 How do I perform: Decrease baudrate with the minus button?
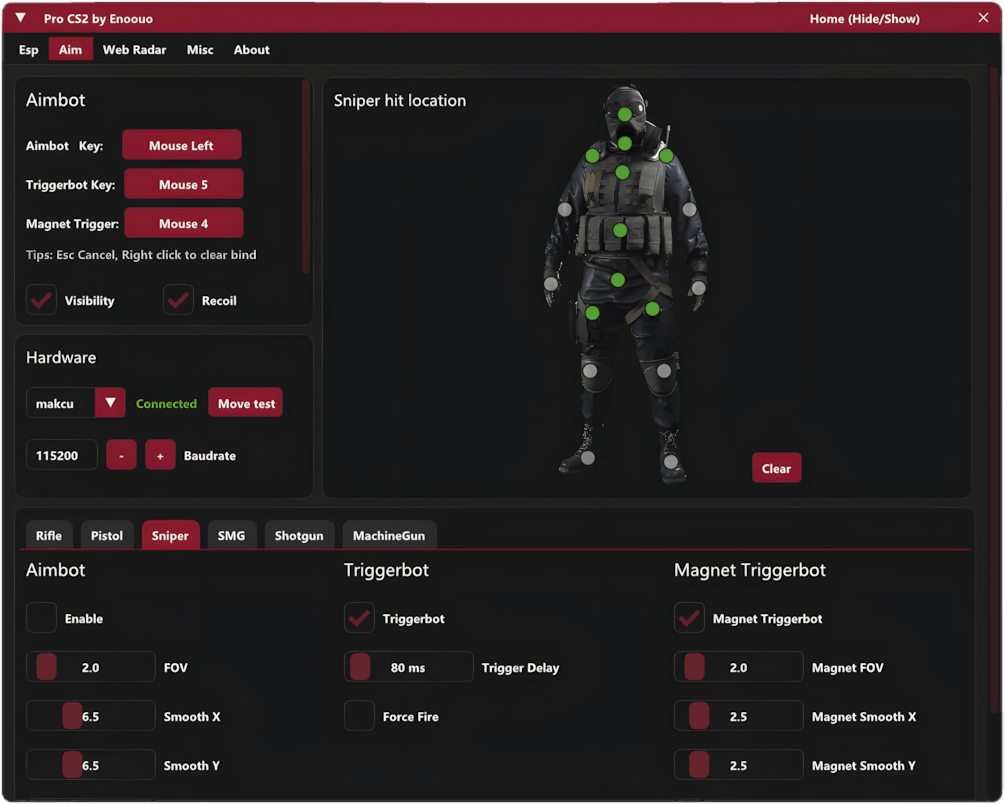[x=121, y=455]
